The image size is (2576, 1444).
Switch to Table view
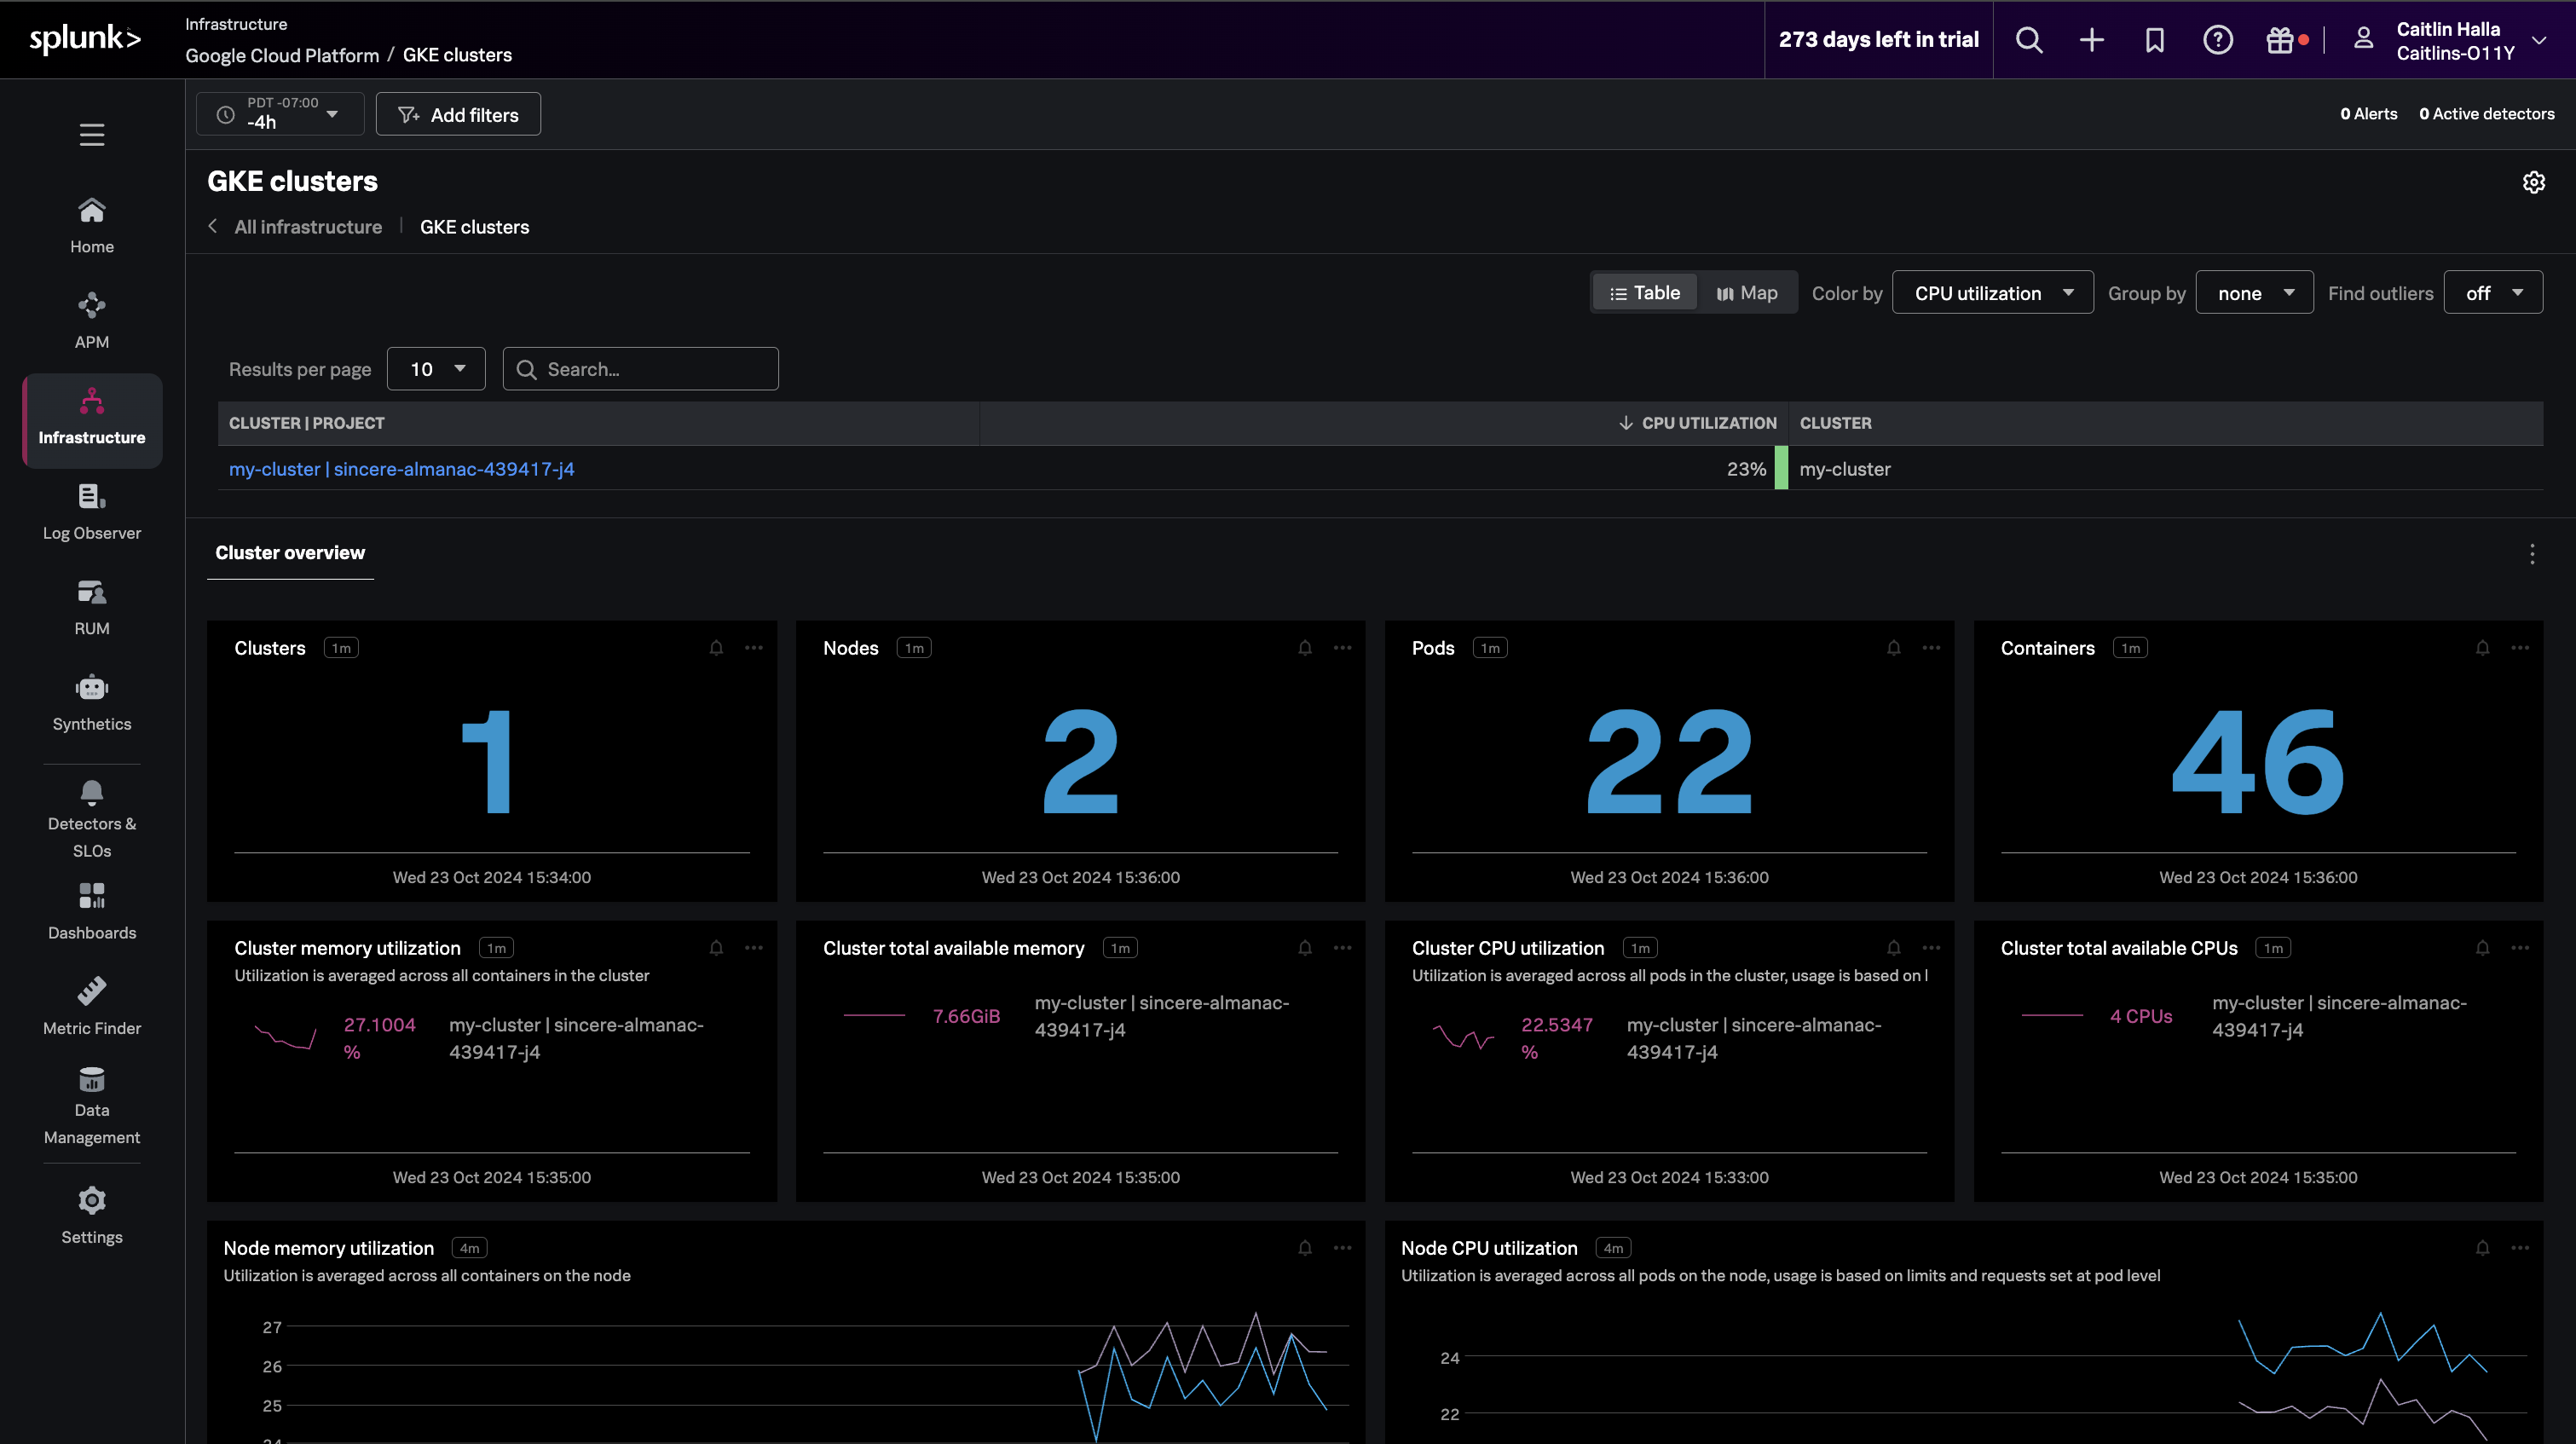point(1644,293)
